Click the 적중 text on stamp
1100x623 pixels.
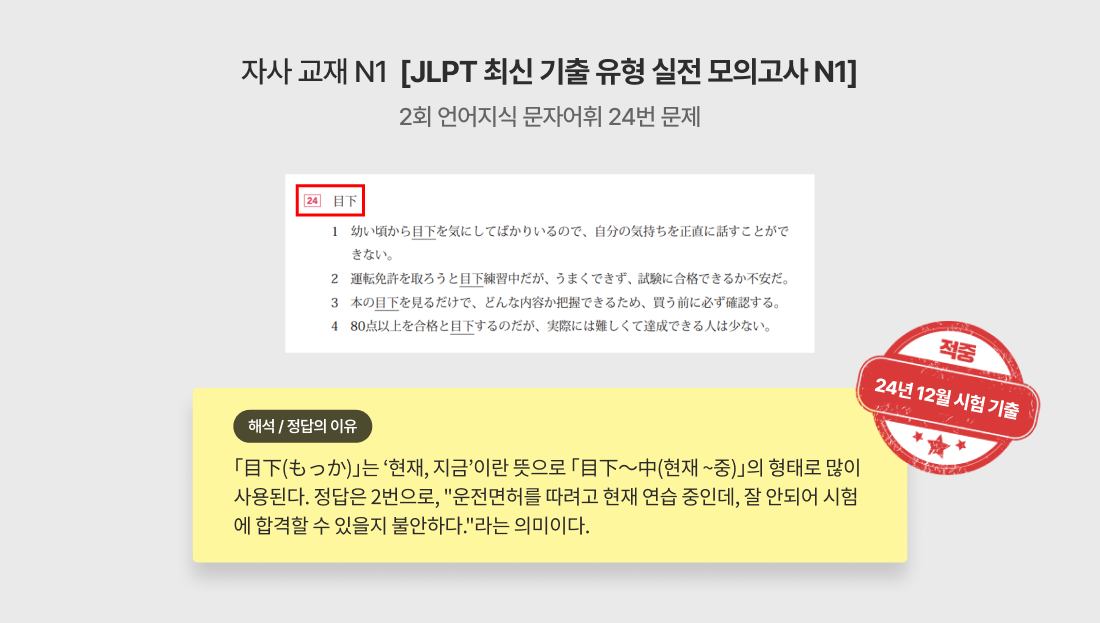[x=958, y=349]
